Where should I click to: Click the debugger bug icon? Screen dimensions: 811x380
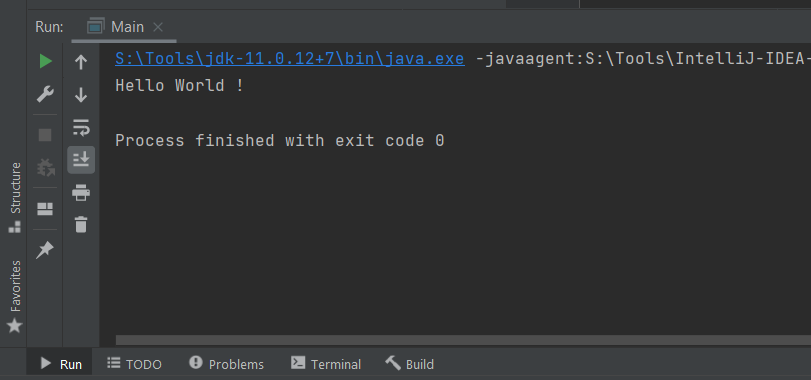coord(46,168)
